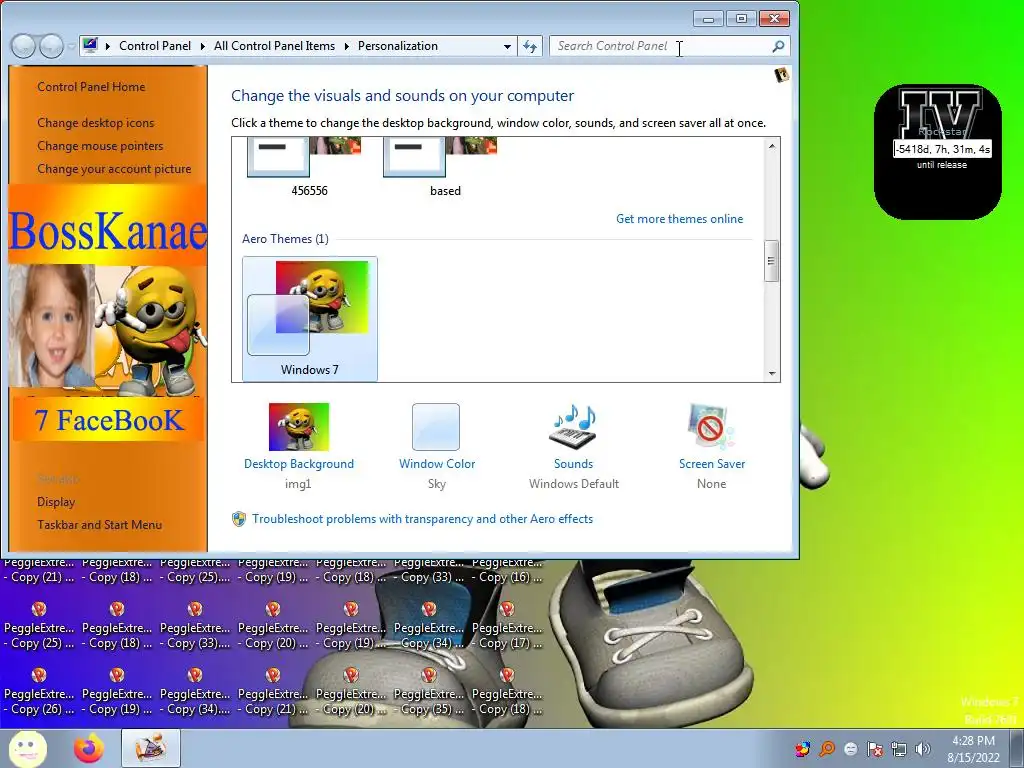The width and height of the screenshot is (1024, 768).
Task: Open the Display link in the sidebar
Action: (x=56, y=502)
